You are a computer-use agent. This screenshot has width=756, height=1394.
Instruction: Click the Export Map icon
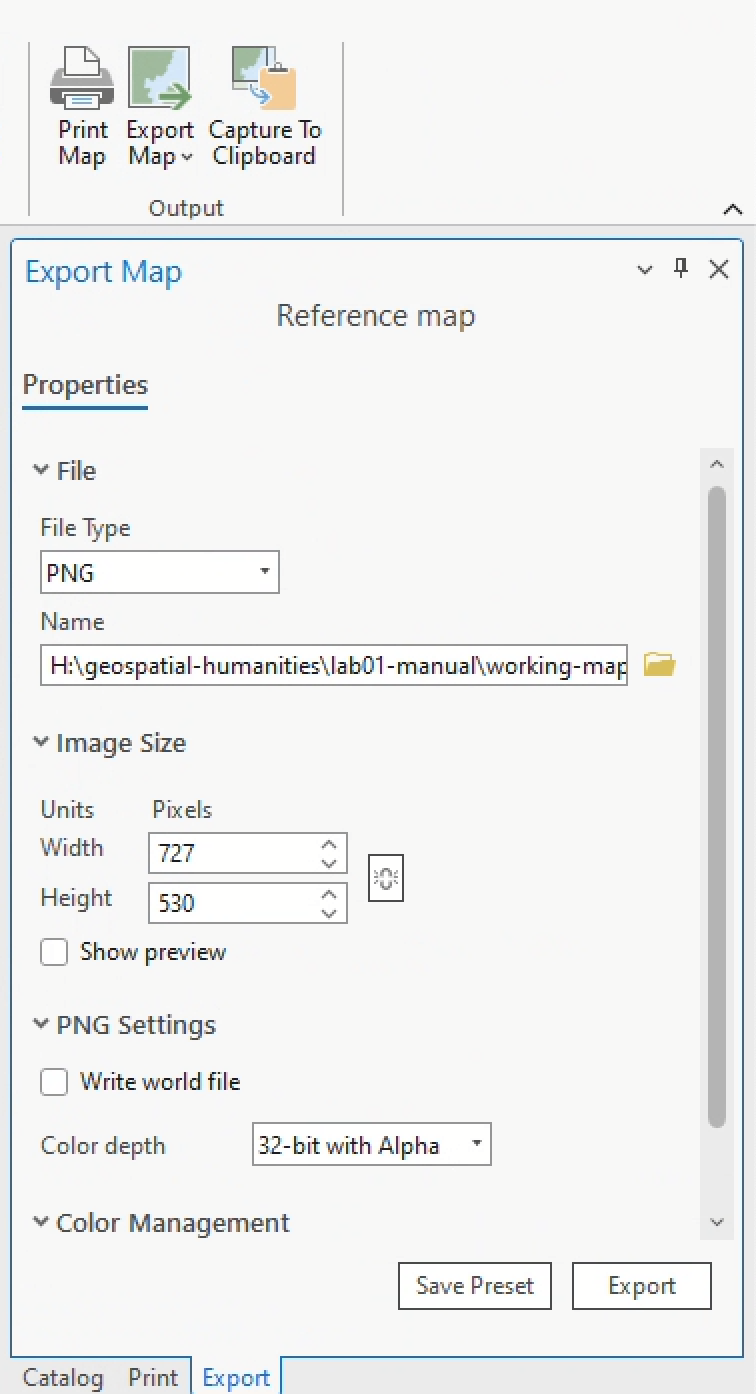coord(159,80)
